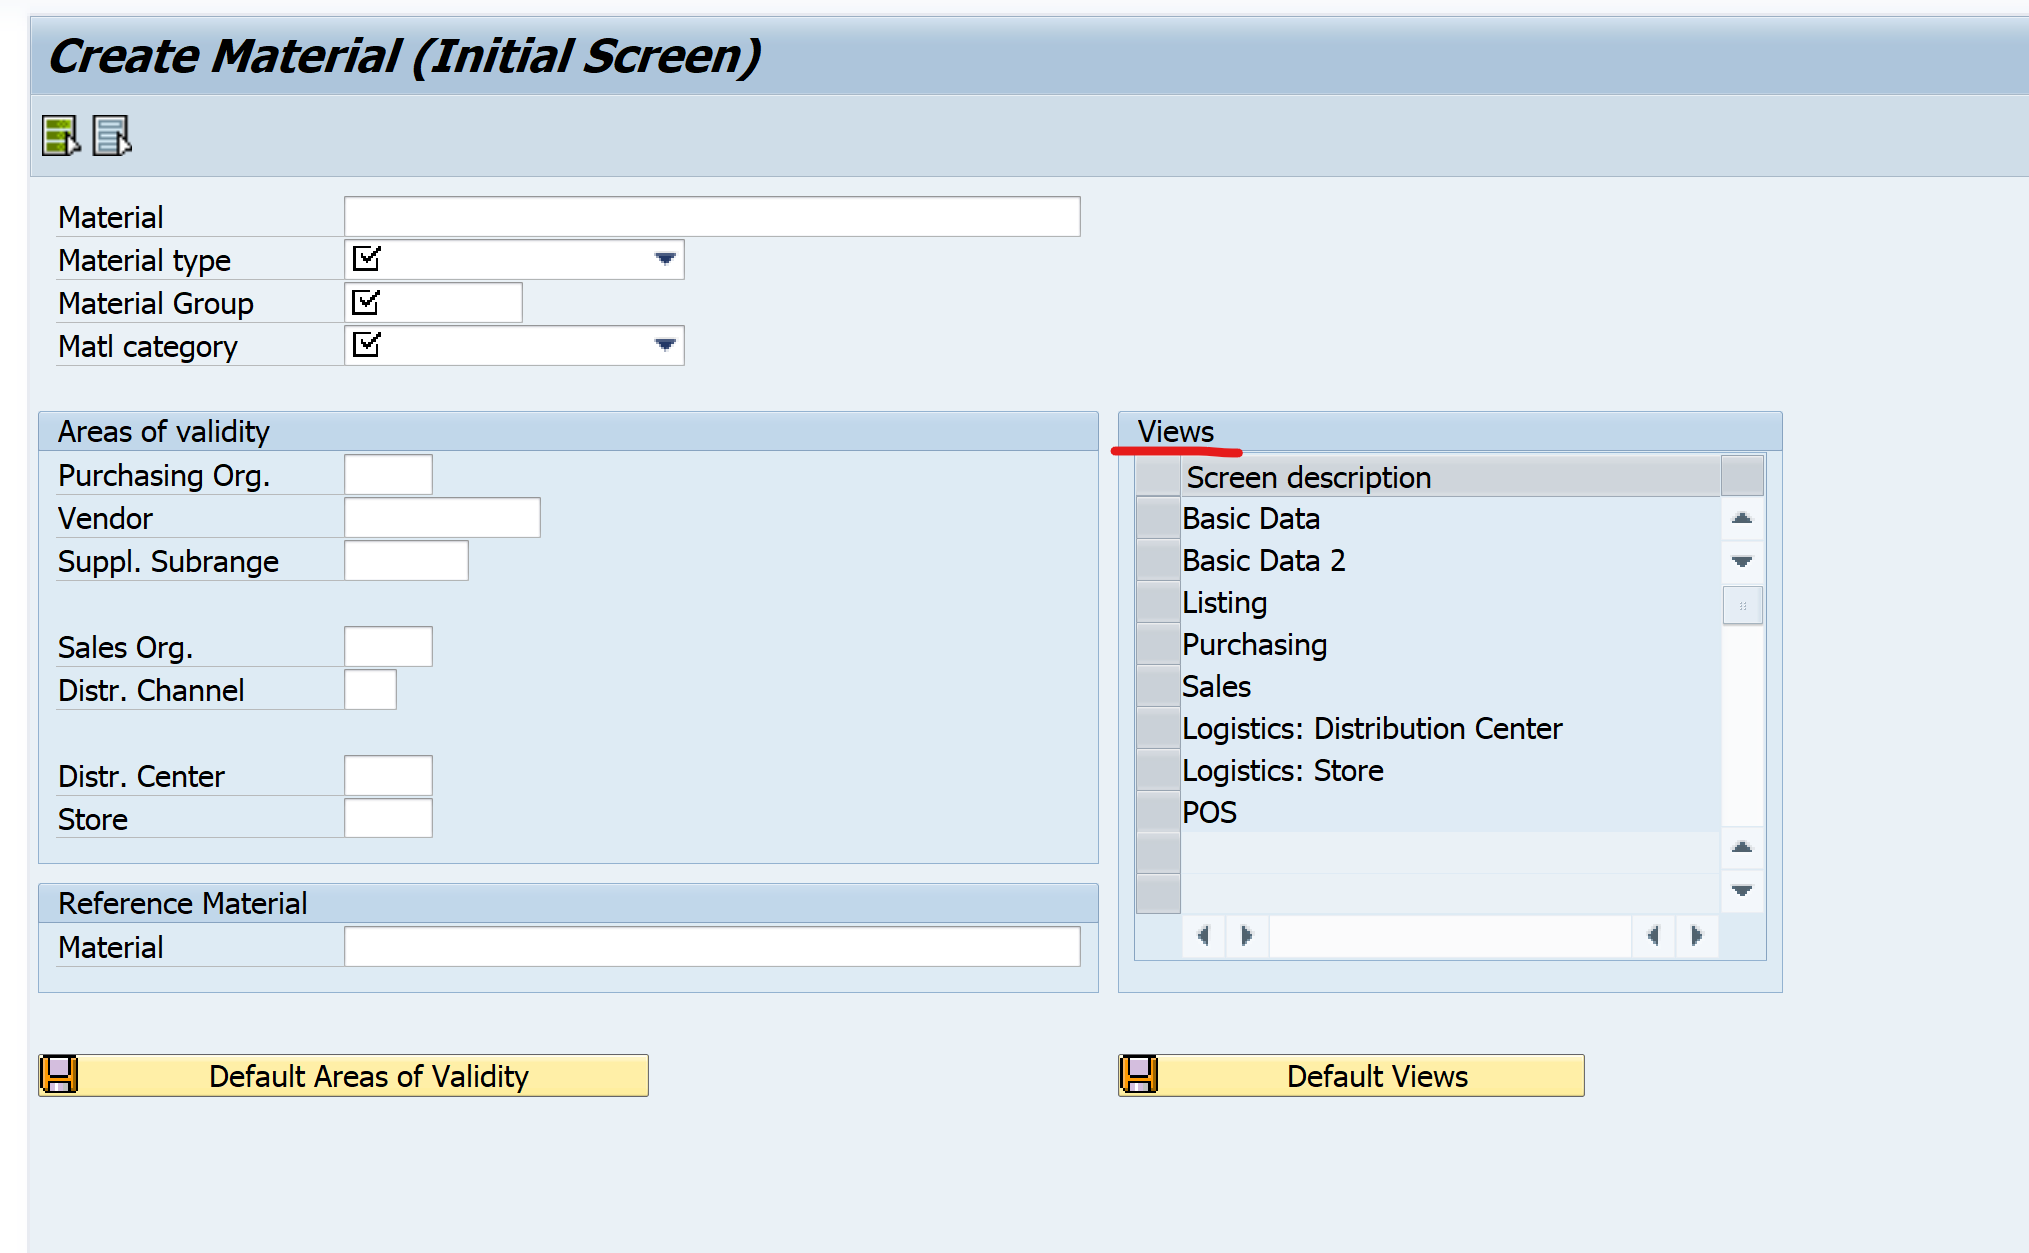This screenshot has height=1253, width=2029.
Task: Select the Logistics: Store view row
Action: (1283, 770)
